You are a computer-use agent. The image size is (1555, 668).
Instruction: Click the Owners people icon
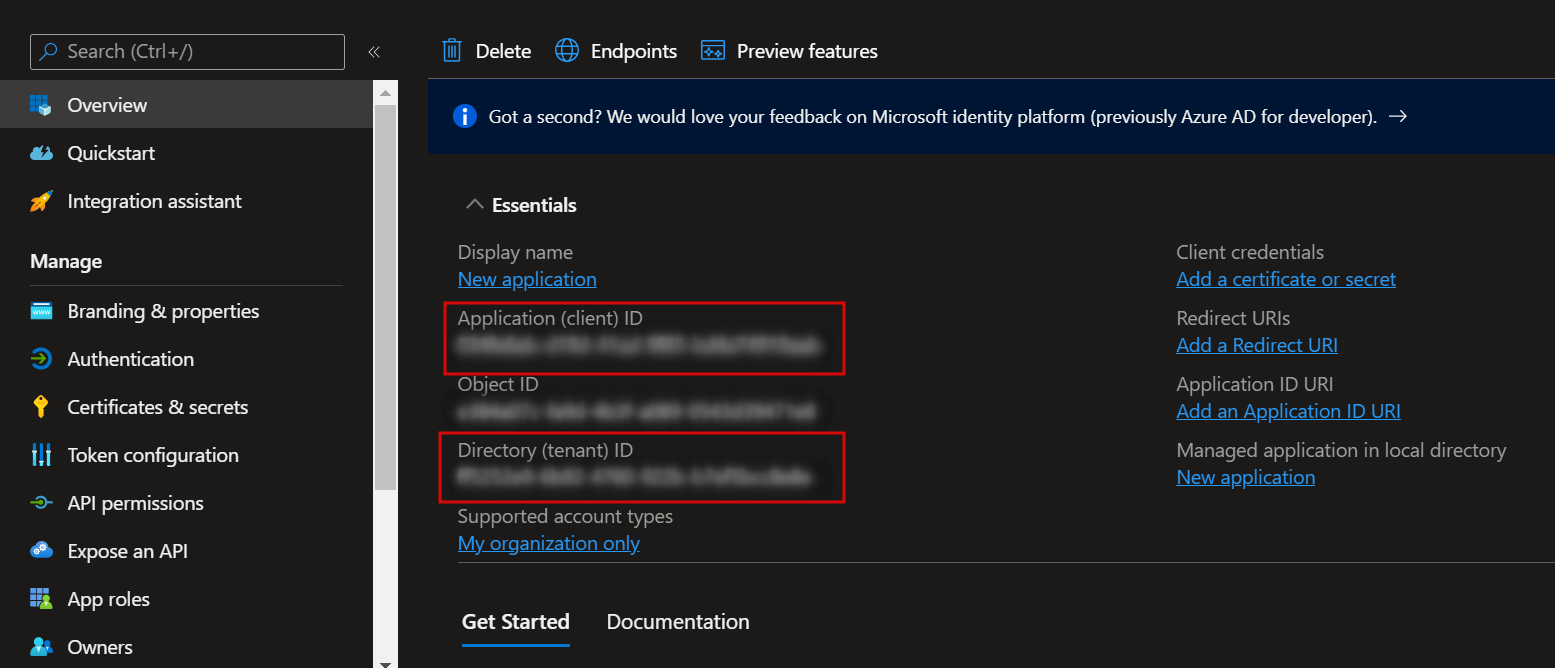(x=41, y=647)
